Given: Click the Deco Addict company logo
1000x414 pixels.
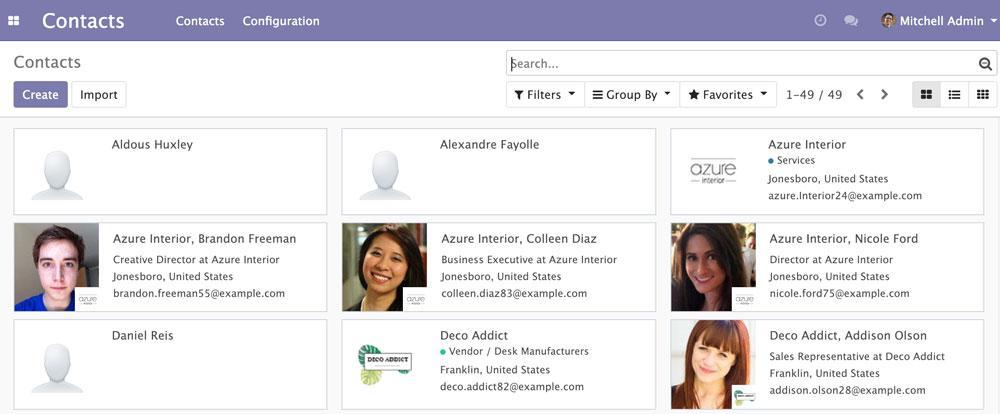Looking at the screenshot, I should click(x=385, y=364).
